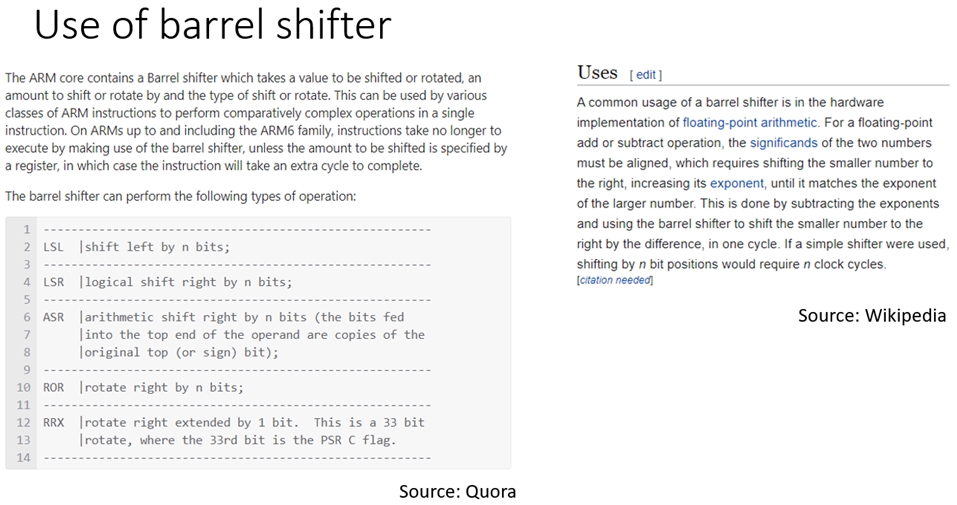Click the 'shift left by n bits' text
The width and height of the screenshot is (957, 505).
[x=157, y=246]
